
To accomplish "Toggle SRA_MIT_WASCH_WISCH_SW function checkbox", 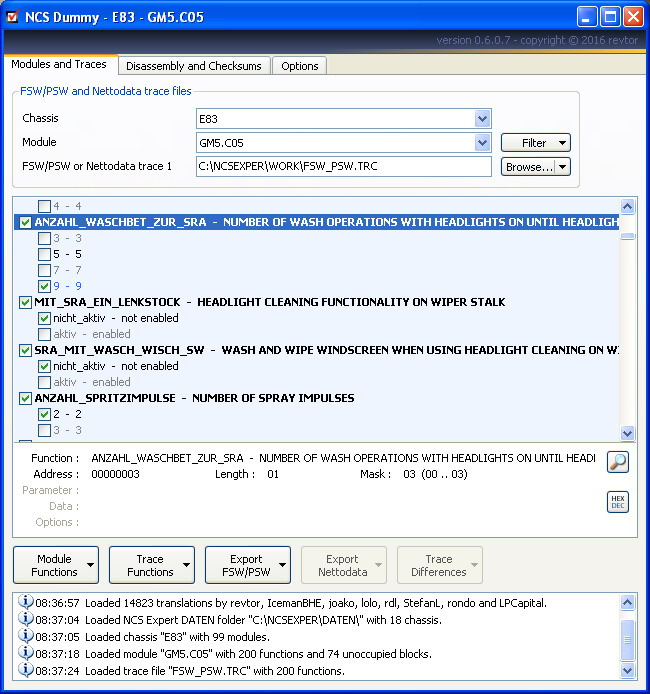I will (x=25, y=350).
